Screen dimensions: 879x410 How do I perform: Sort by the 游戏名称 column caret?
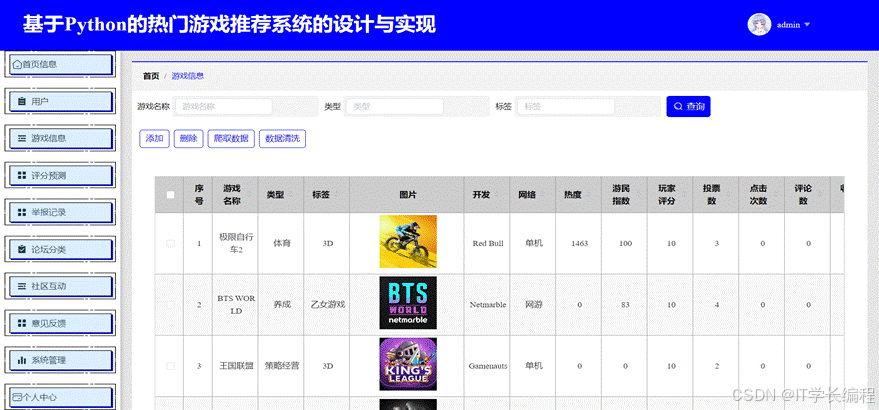point(251,195)
